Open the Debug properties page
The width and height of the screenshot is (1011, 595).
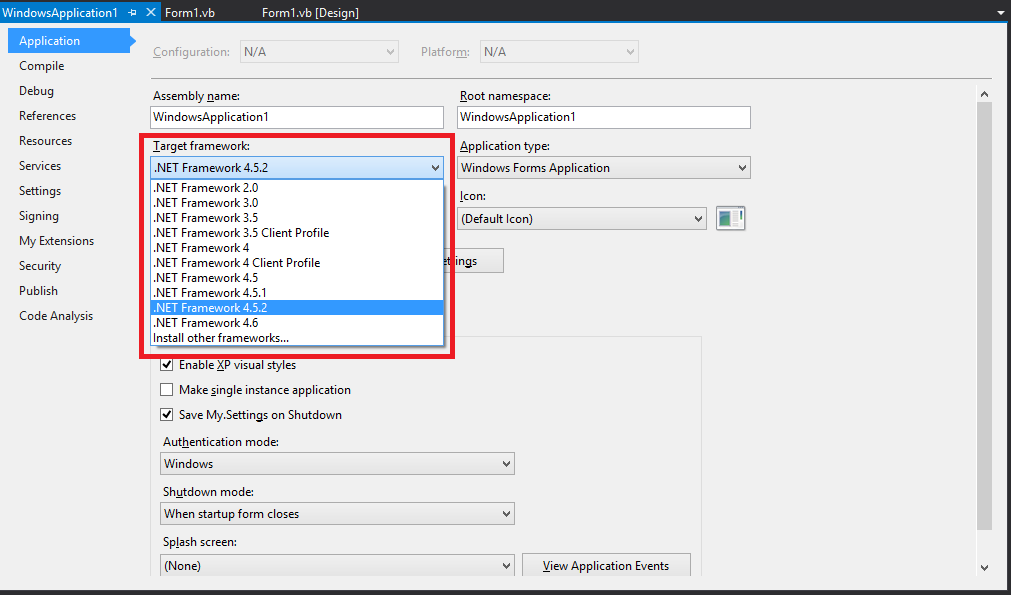coord(36,91)
